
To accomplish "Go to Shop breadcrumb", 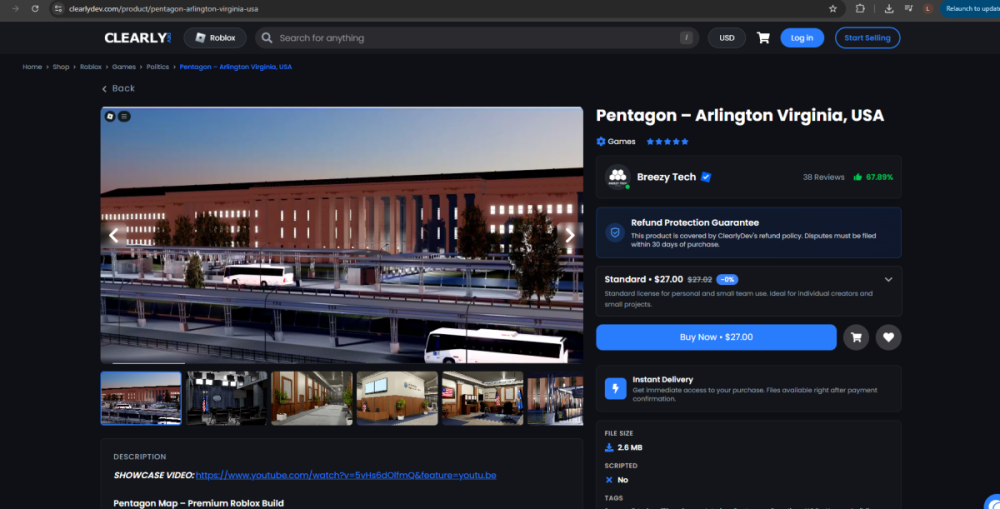I will pos(61,67).
